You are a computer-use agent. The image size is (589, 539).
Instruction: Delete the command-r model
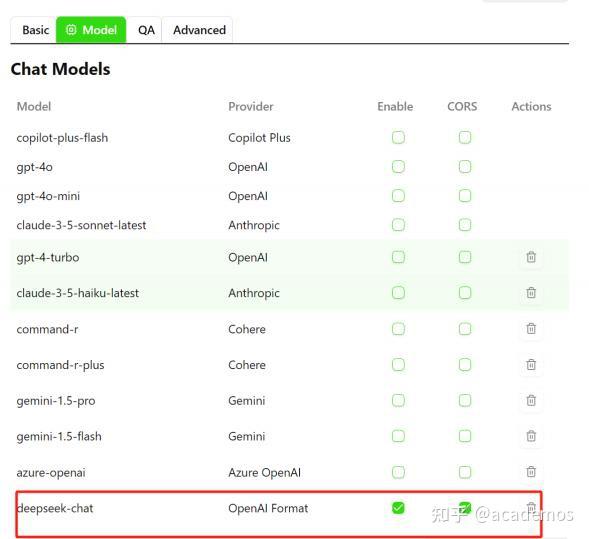click(531, 329)
